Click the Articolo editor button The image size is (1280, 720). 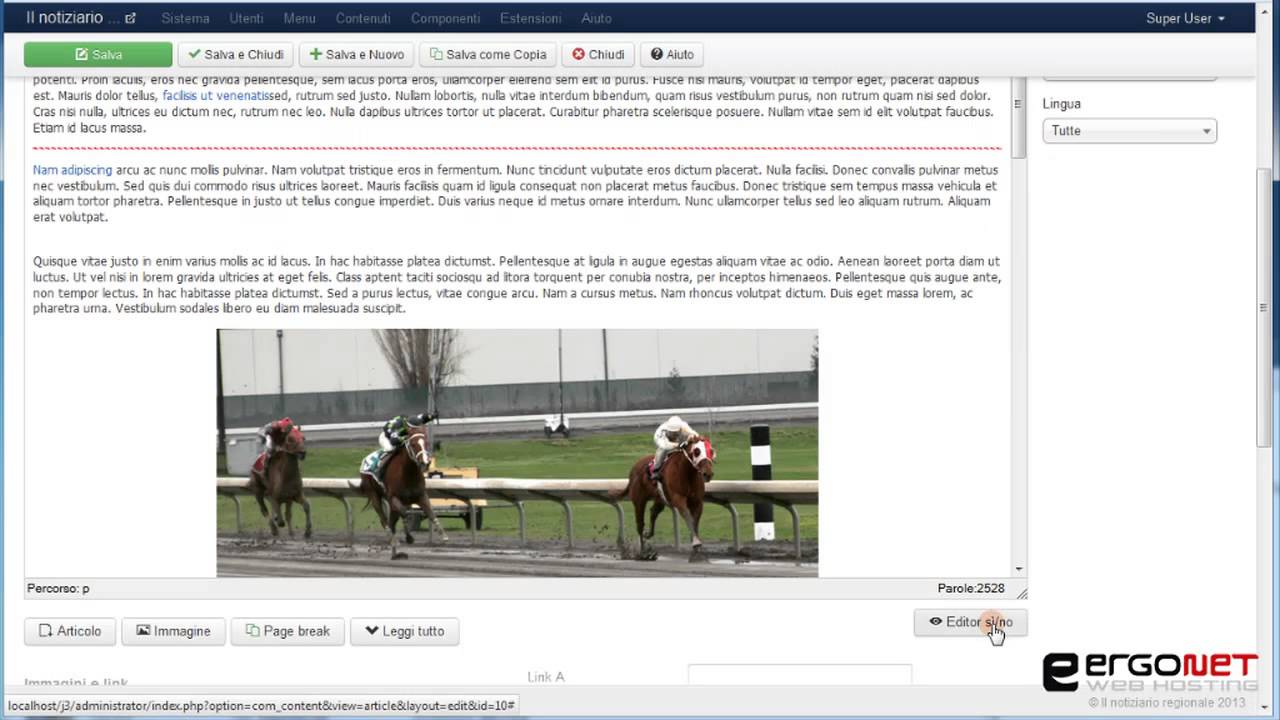click(70, 631)
